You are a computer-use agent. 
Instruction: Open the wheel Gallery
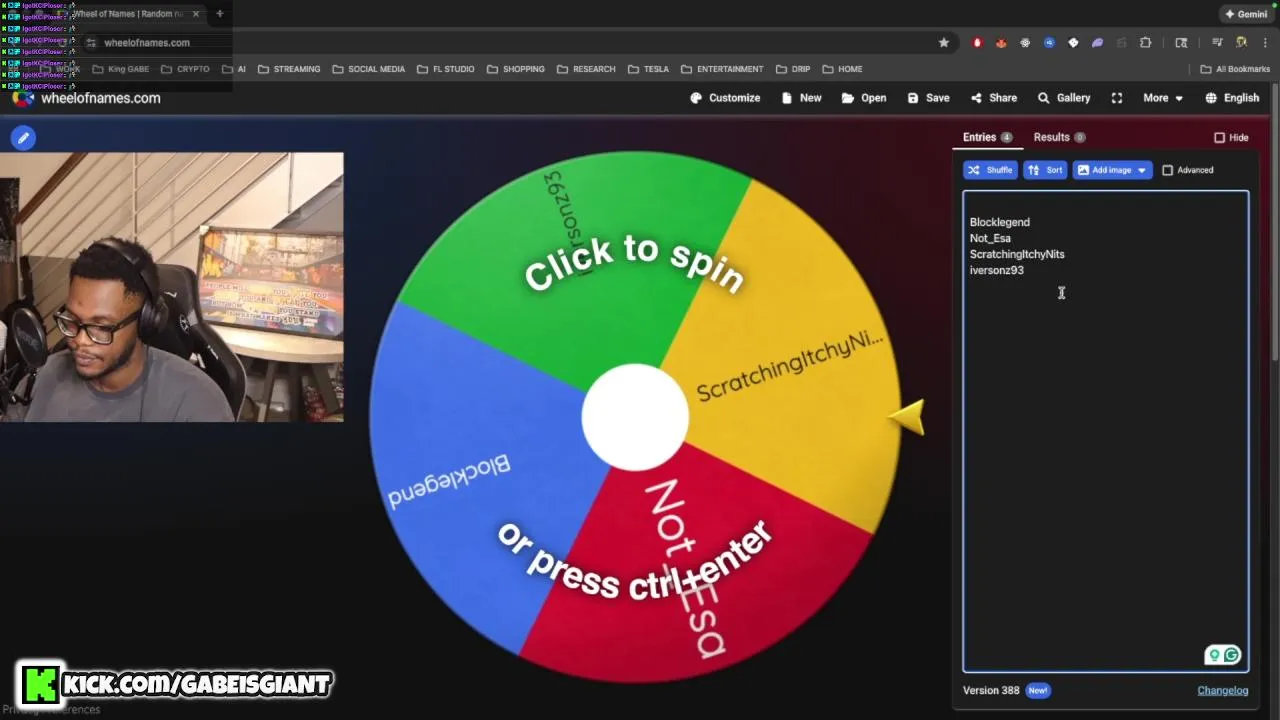tap(1063, 98)
